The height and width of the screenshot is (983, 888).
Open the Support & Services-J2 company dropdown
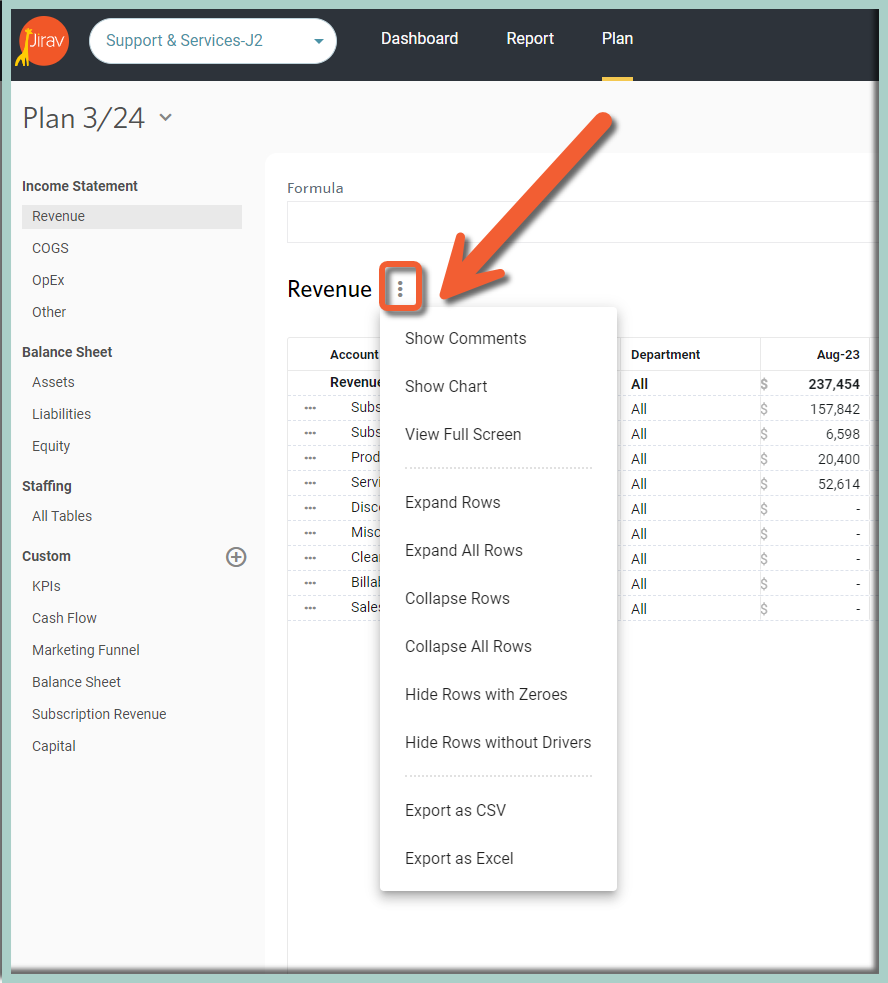point(213,41)
